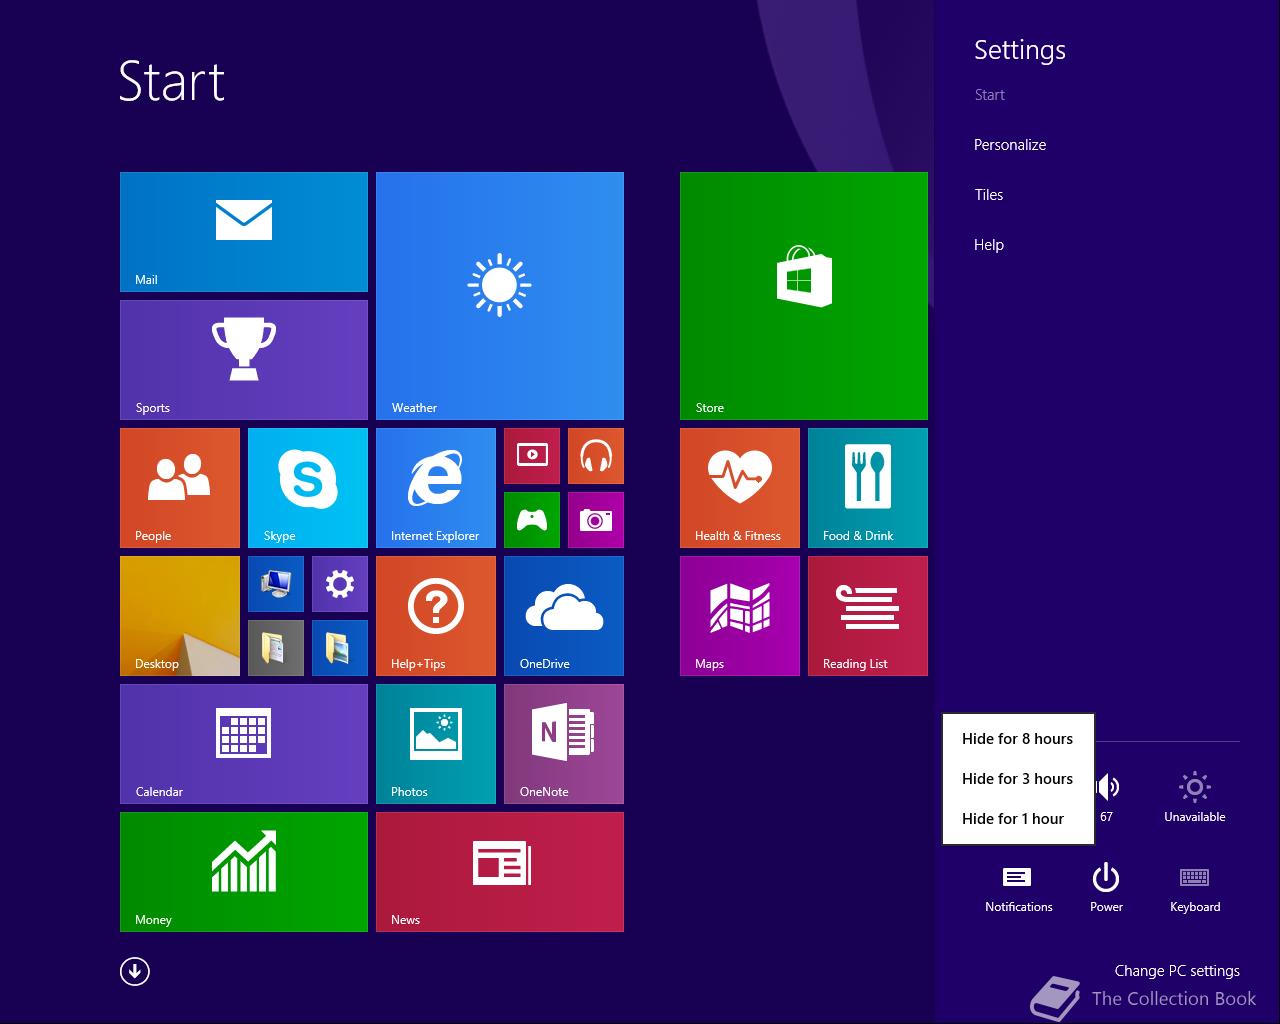Open the small Music headphones tile
The height and width of the screenshot is (1024, 1280).
coord(596,456)
